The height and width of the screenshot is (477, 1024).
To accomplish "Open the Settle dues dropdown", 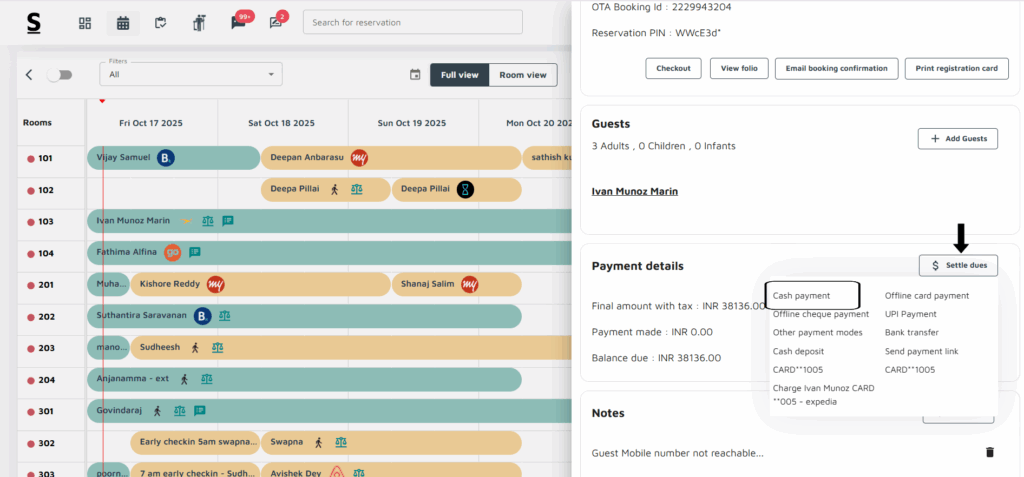I will tap(958, 265).
